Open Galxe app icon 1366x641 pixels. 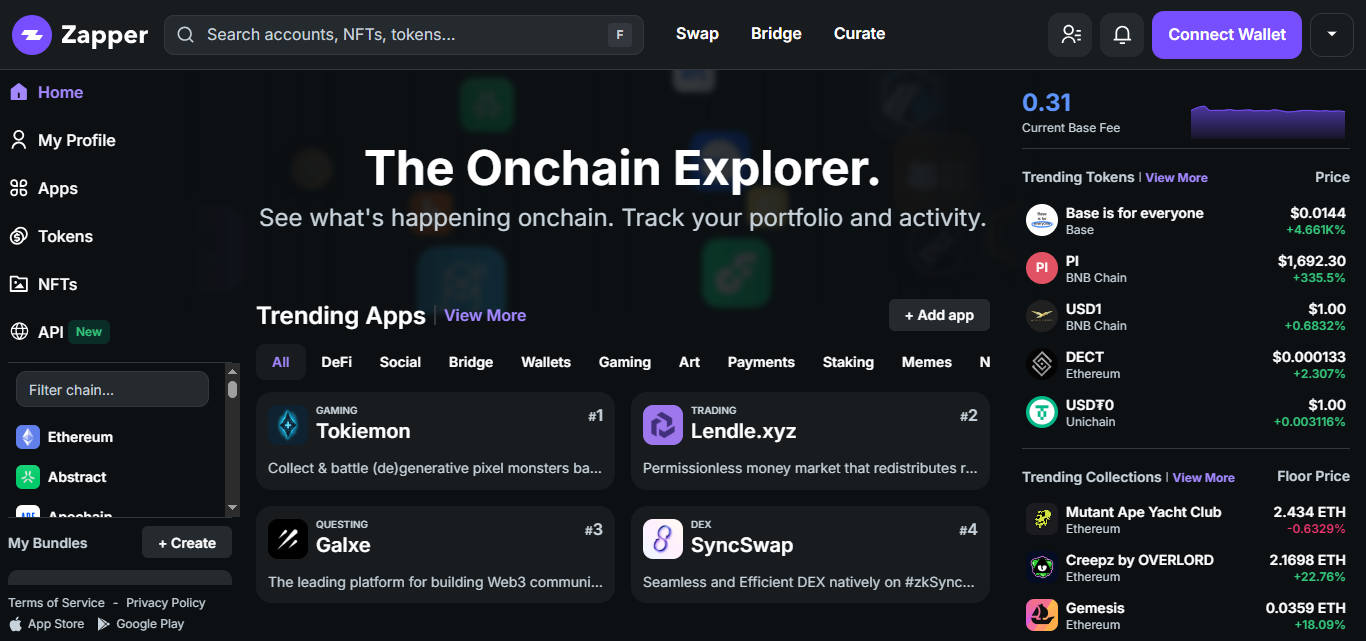(288, 539)
